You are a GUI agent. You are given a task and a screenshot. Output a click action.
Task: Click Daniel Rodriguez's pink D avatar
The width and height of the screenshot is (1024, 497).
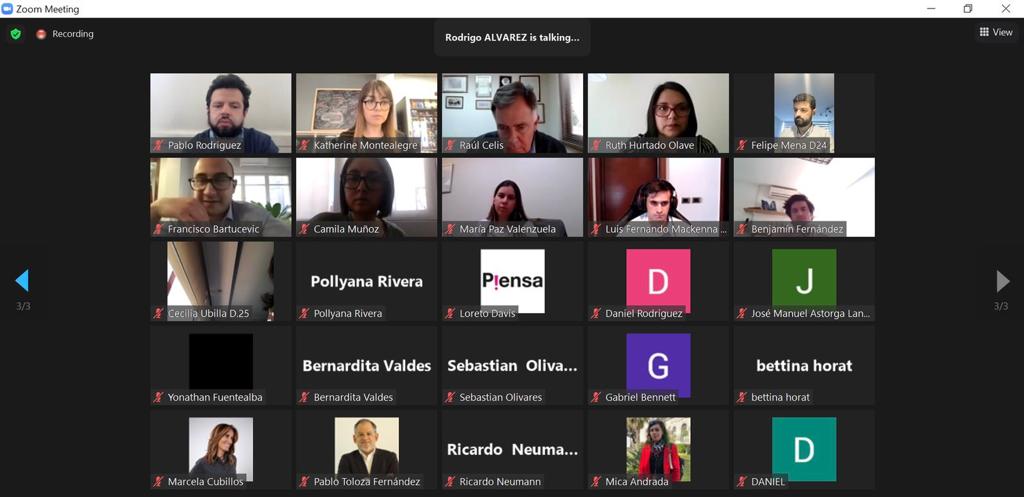pos(658,281)
